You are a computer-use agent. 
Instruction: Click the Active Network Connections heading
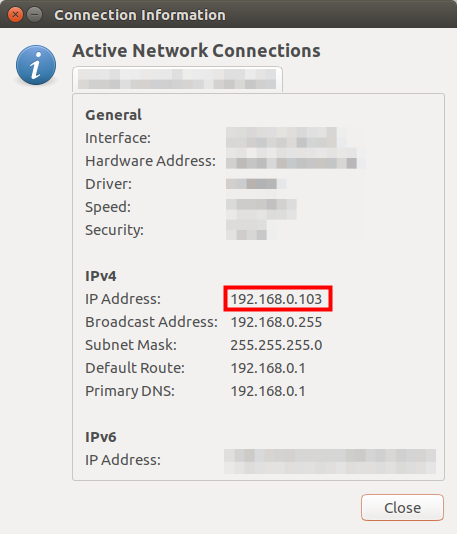pyautogui.click(x=196, y=51)
